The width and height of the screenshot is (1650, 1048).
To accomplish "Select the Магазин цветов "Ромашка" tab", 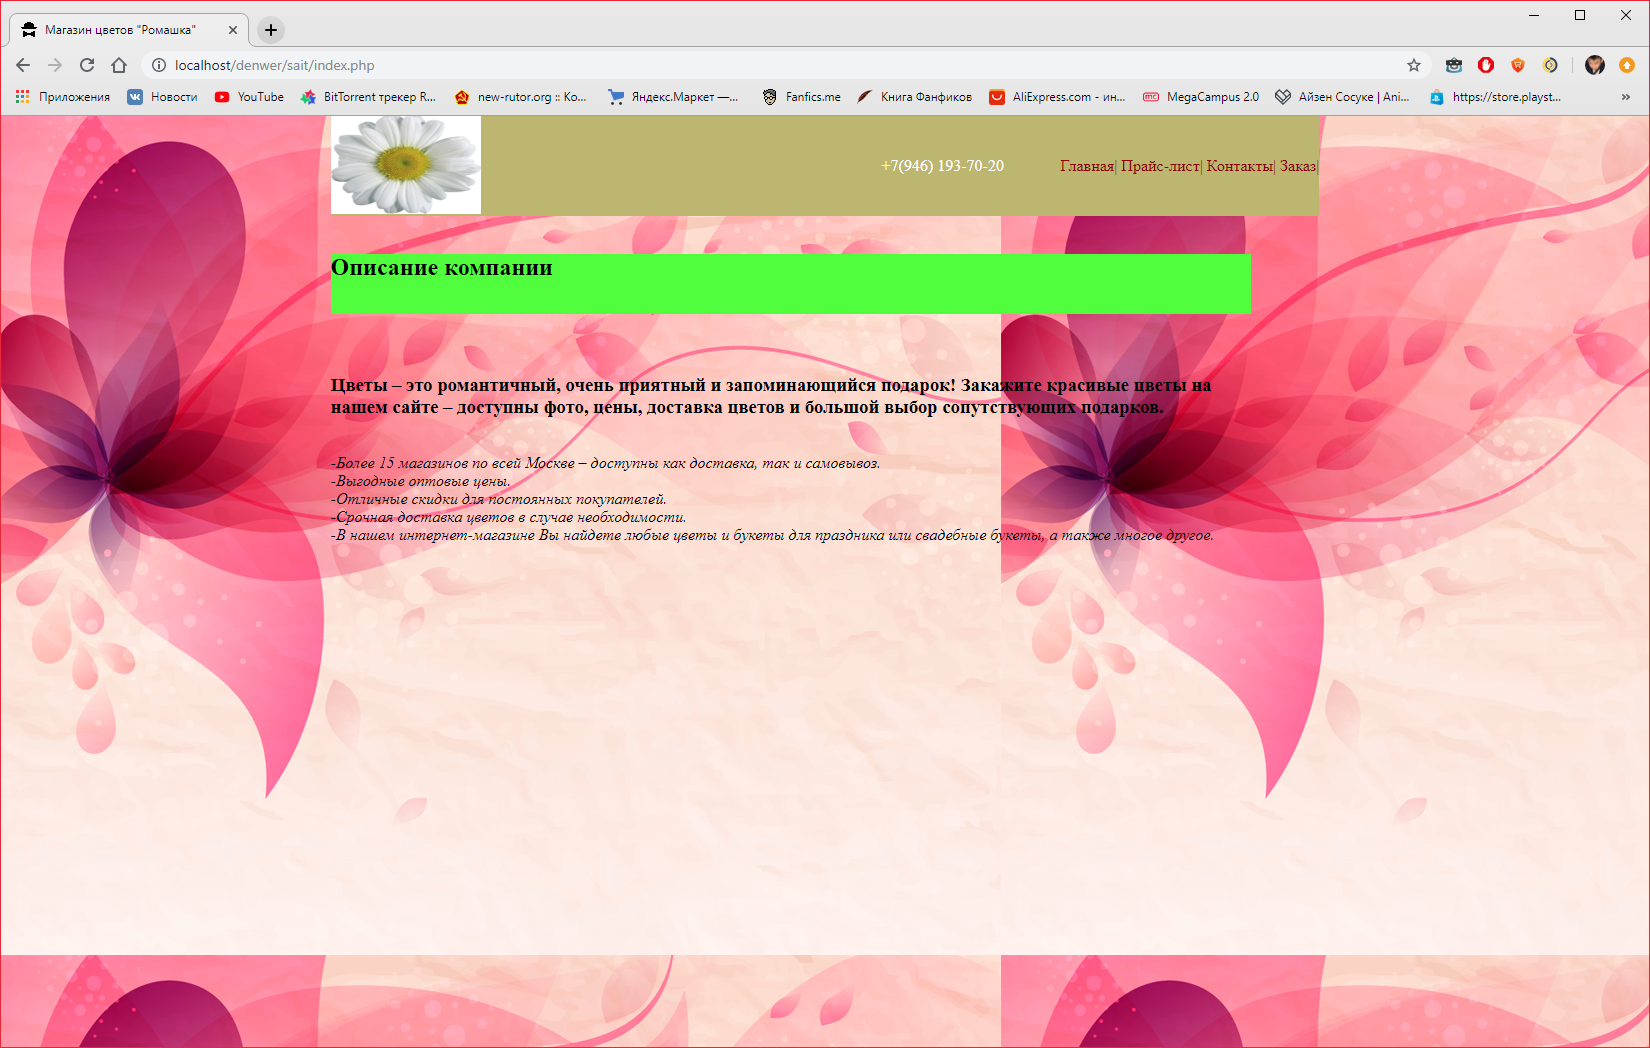I will (x=120, y=30).
